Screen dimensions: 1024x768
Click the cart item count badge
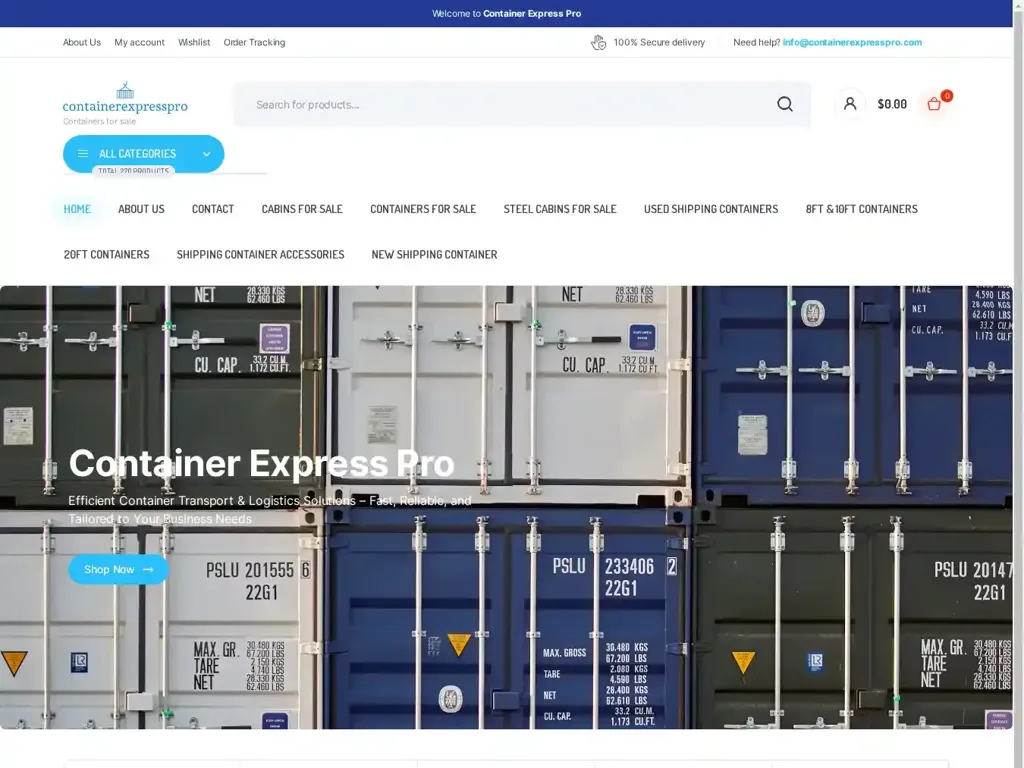pos(947,95)
